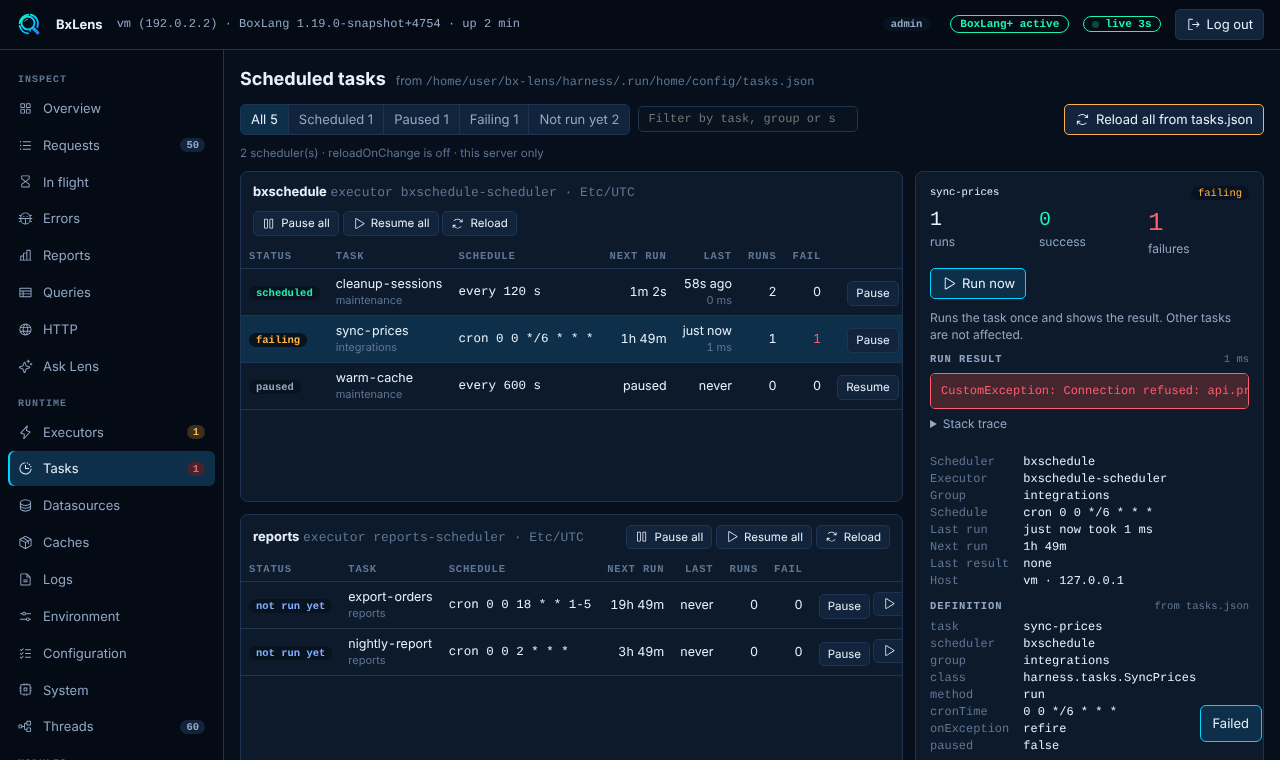The image size is (1280, 760).
Task: Focus the task filter input field
Action: point(748,119)
